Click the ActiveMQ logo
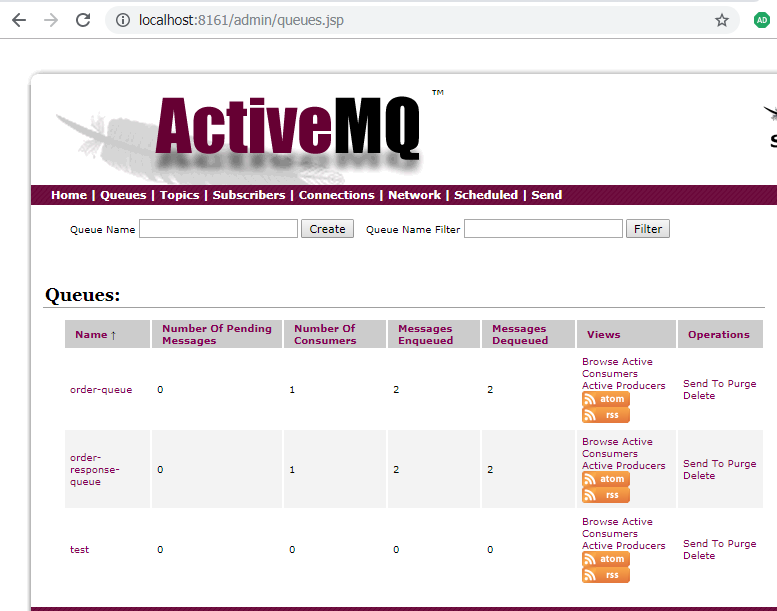Screen dimensions: 777x611 point(287,128)
